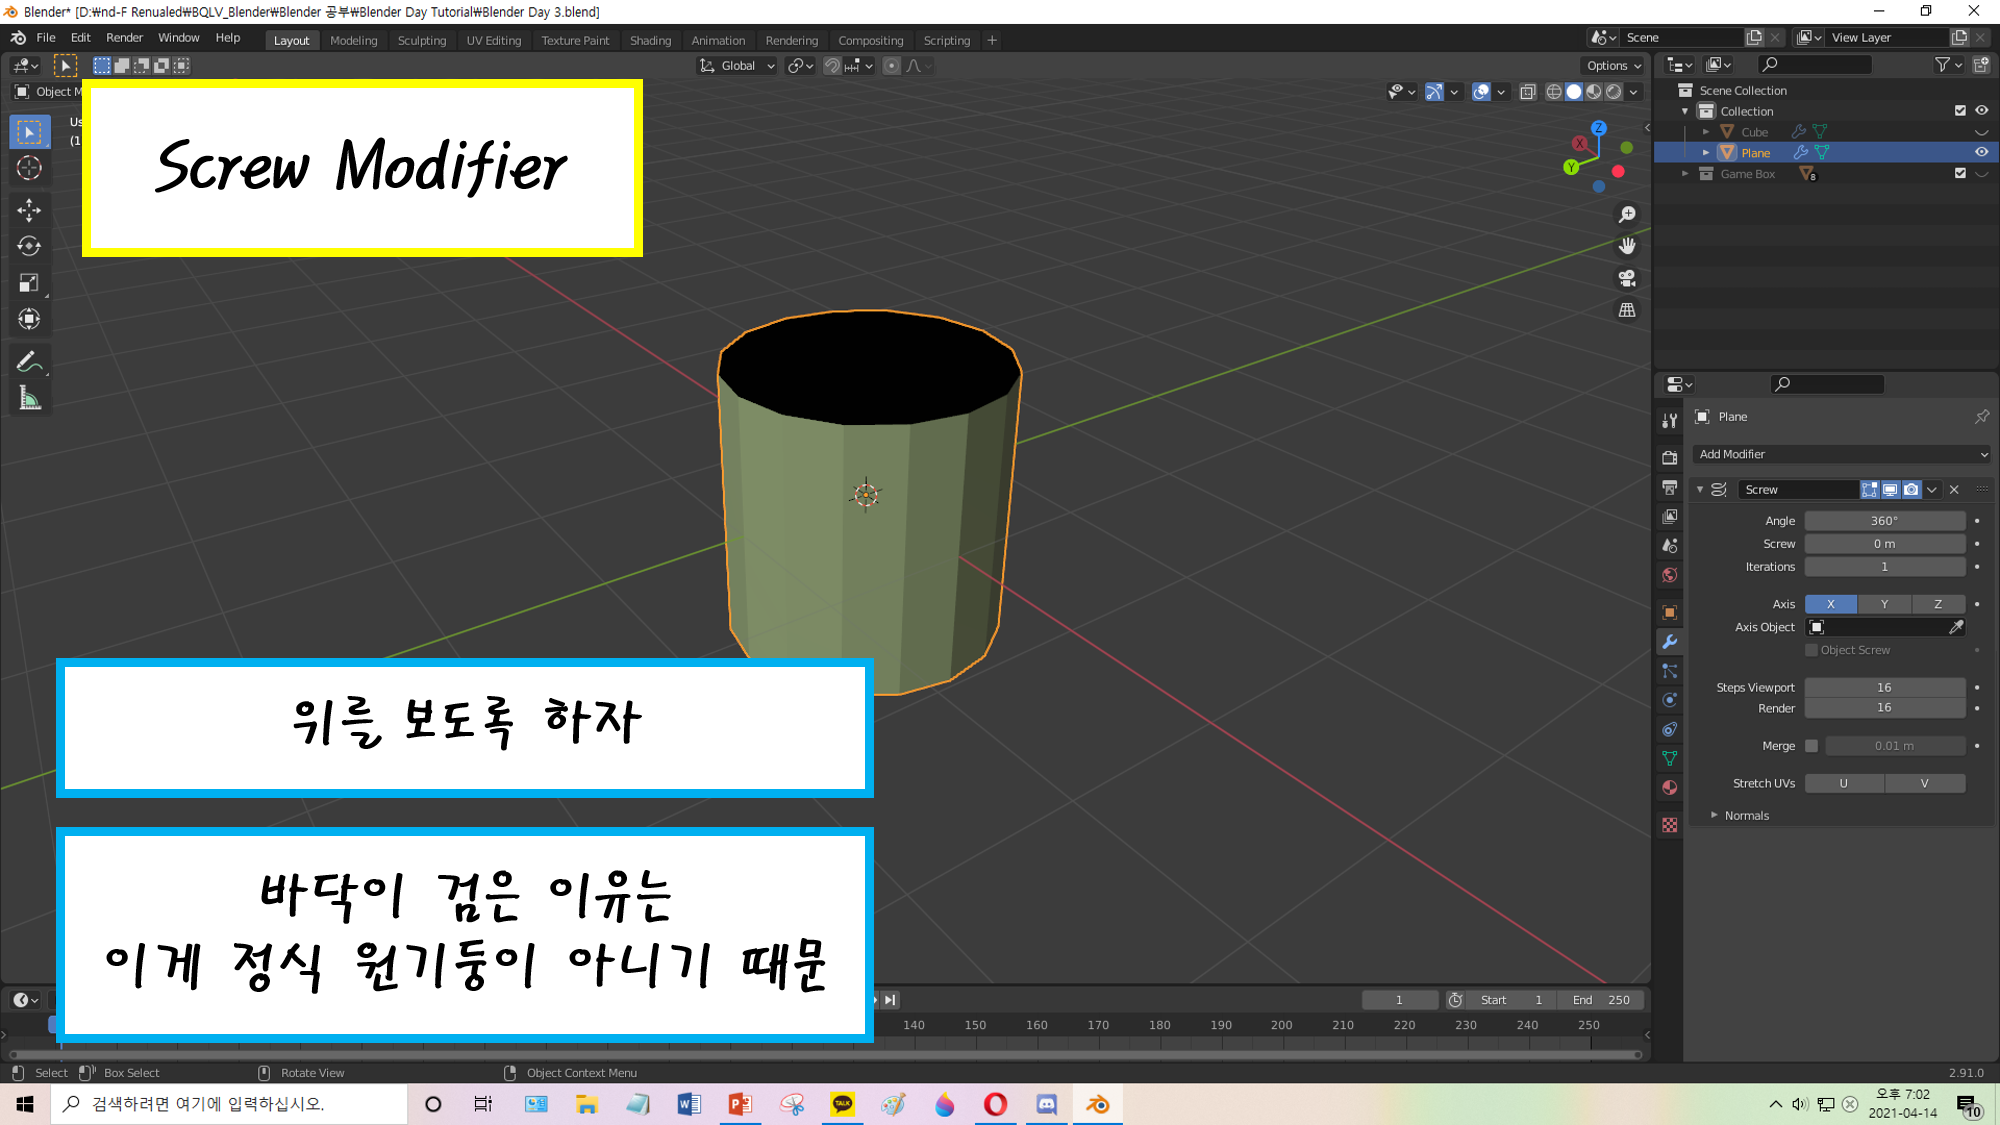
Task: Open the Render menu
Action: 124,38
